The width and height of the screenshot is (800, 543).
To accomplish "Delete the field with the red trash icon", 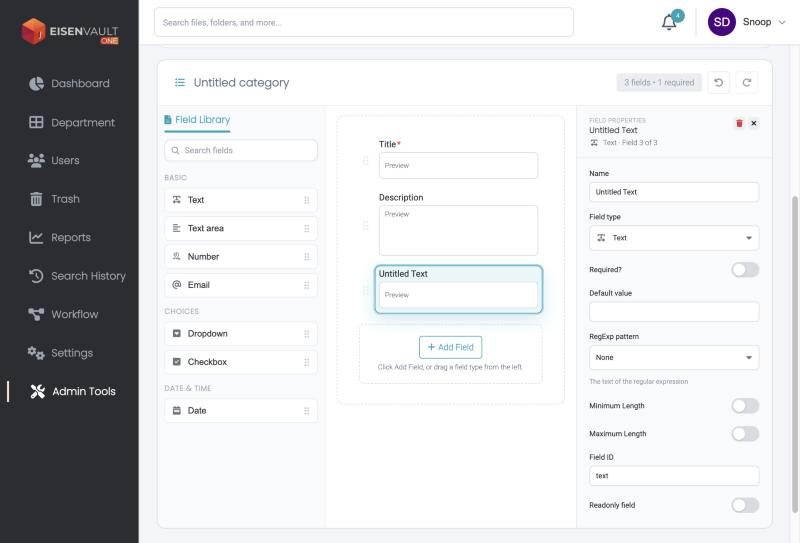I will [x=739, y=123].
